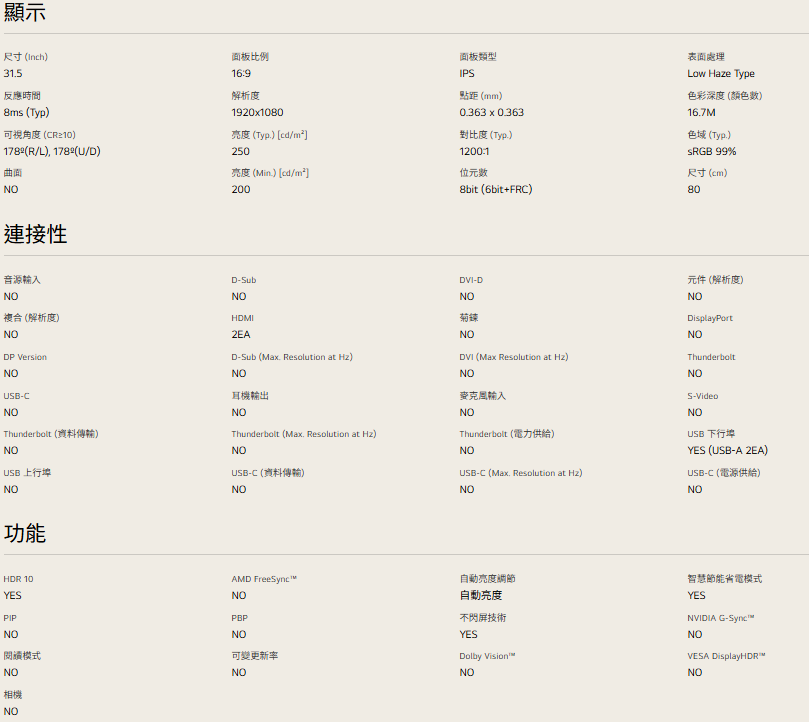Click the DisplayPort label
Screen dimensions: 809x722
pos(709,318)
